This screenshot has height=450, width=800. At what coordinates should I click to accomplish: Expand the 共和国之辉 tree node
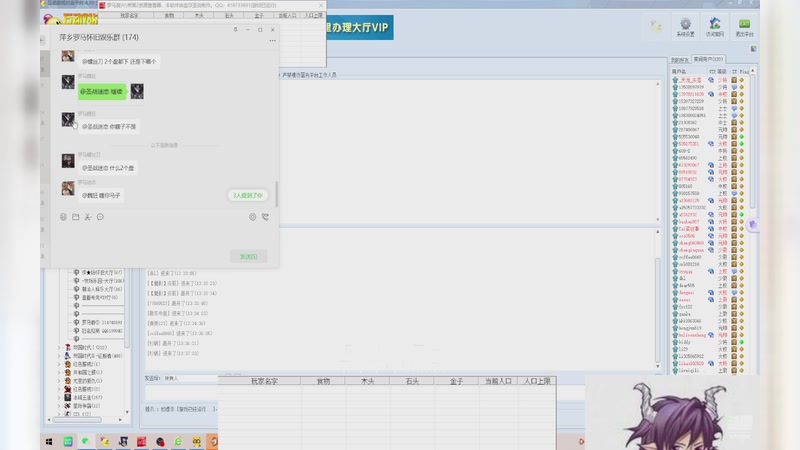point(59,372)
